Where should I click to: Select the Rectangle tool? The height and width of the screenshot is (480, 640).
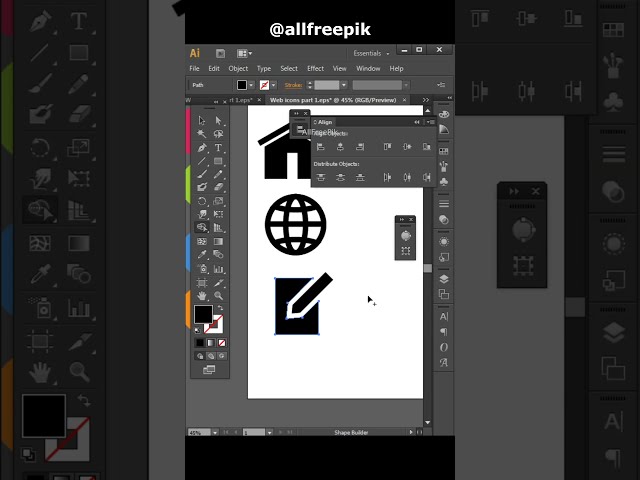tap(218, 161)
